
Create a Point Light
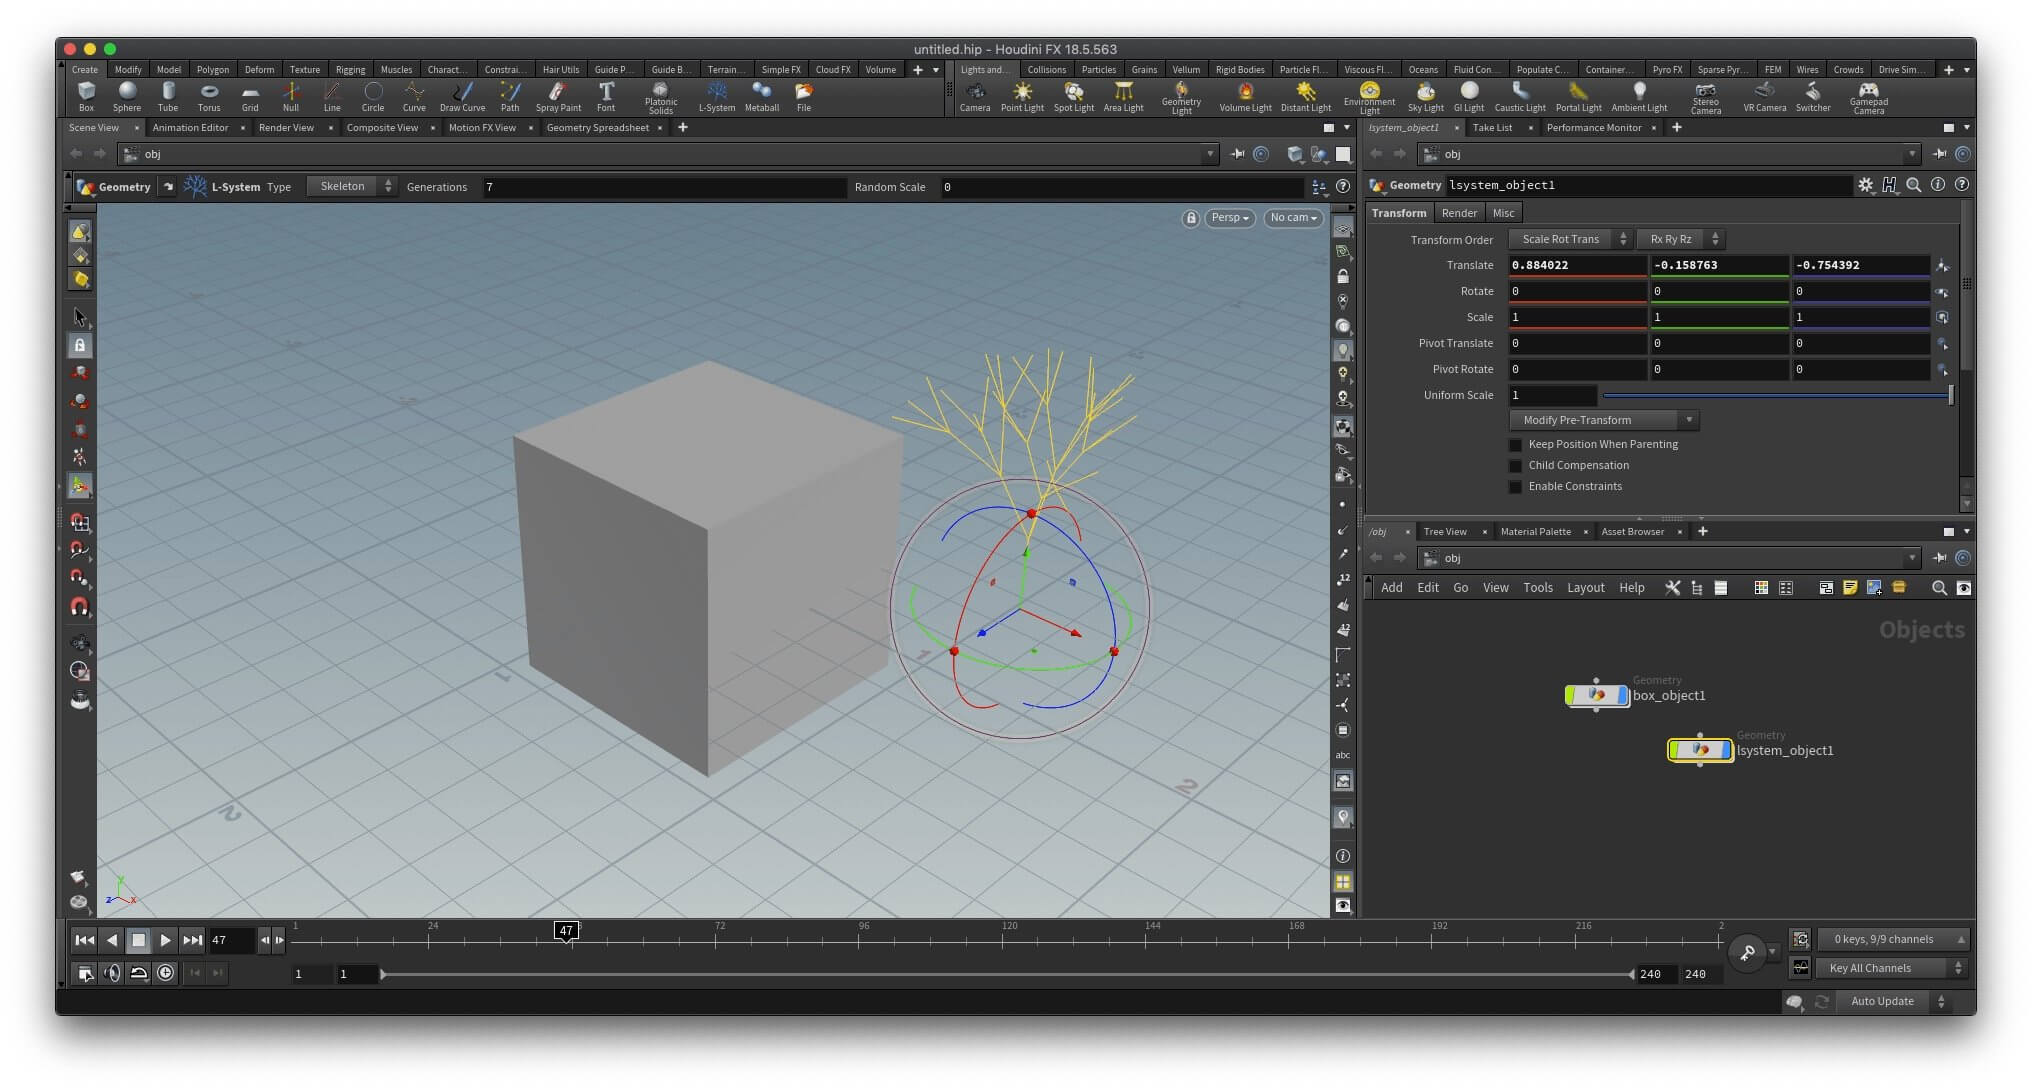point(1022,96)
